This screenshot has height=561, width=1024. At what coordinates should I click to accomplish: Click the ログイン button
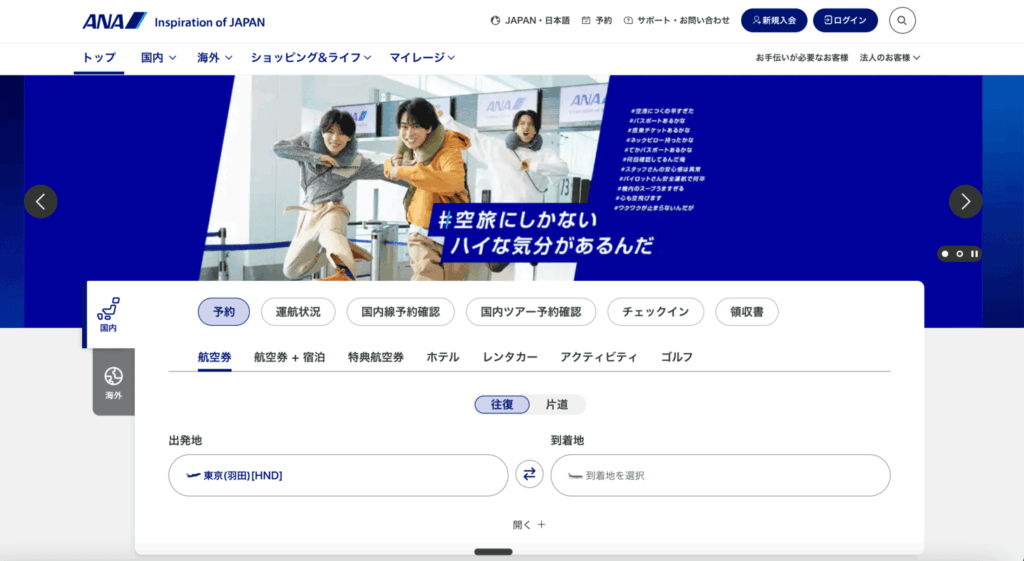click(x=845, y=20)
